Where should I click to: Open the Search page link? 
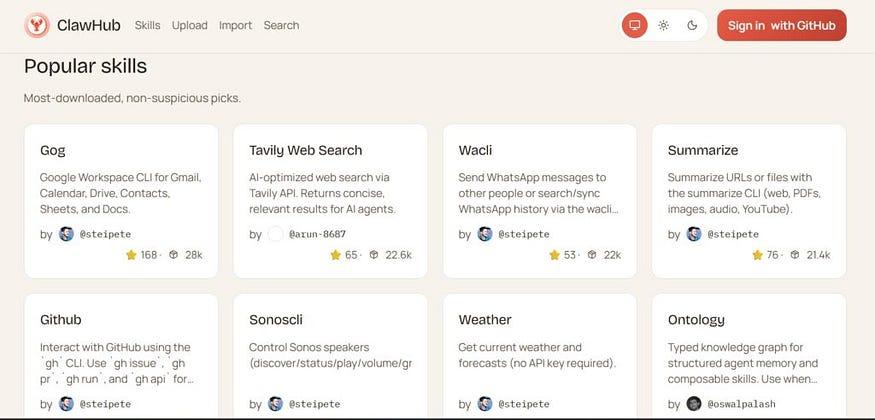pos(281,25)
